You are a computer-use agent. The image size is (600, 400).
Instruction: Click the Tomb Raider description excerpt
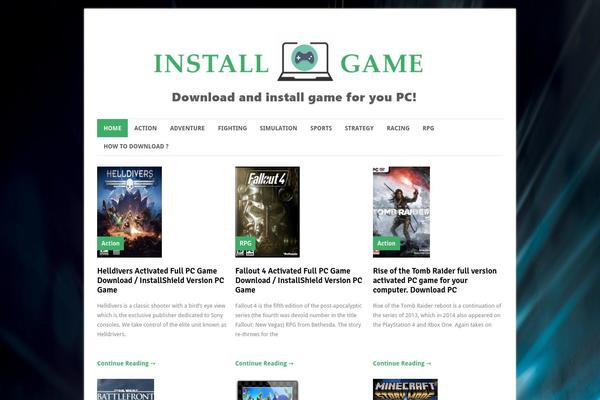point(437,315)
